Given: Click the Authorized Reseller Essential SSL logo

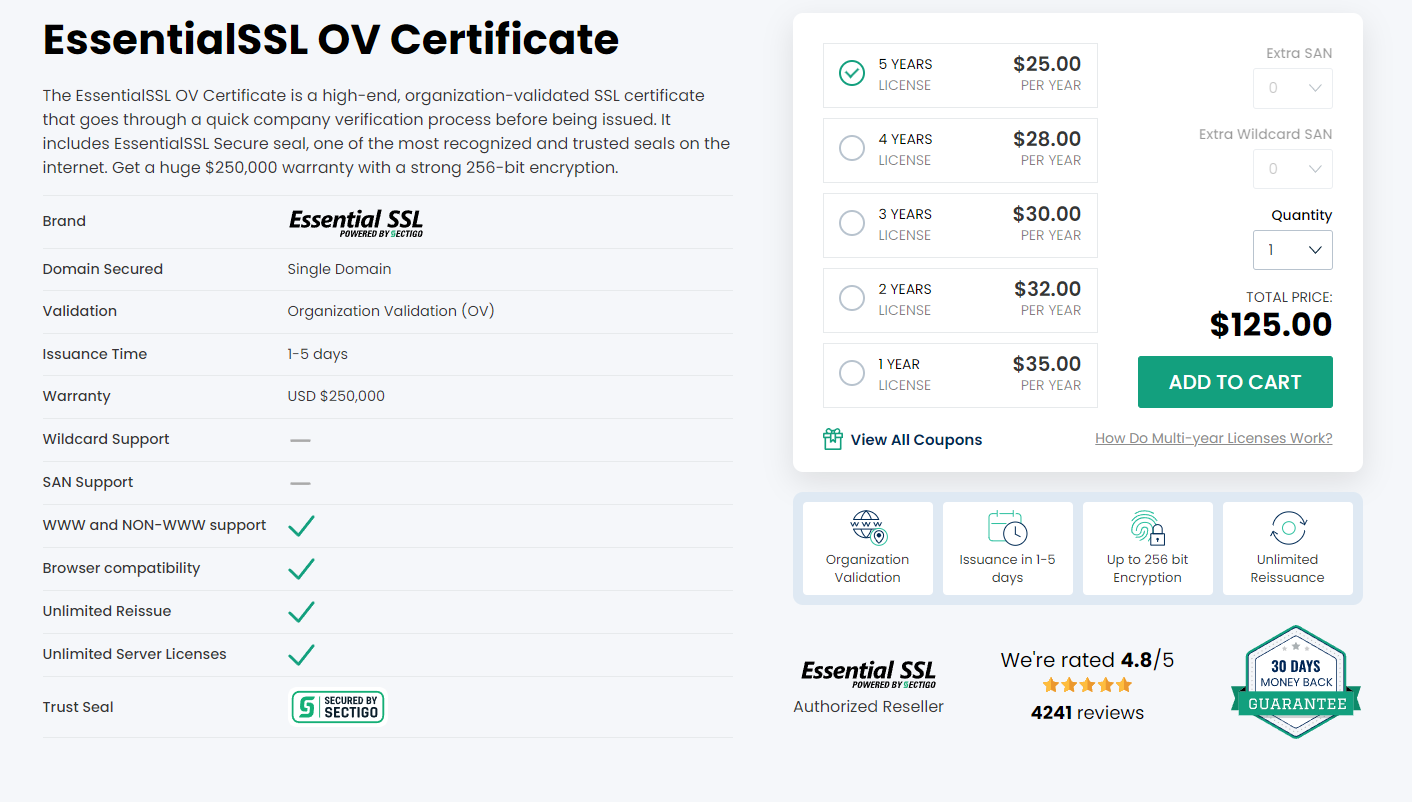Looking at the screenshot, I should point(868,674).
